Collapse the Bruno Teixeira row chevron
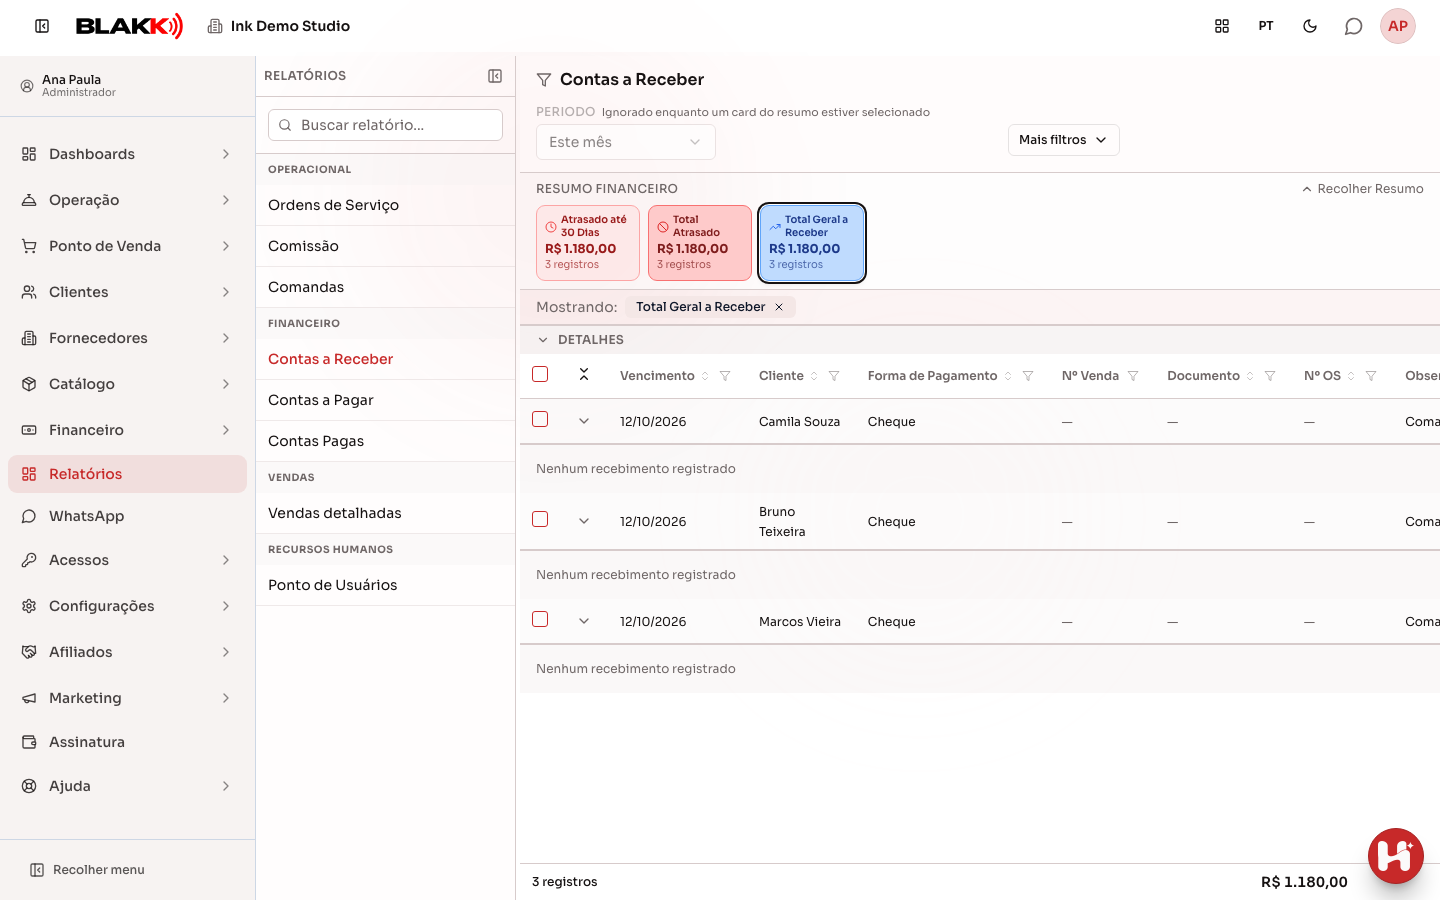This screenshot has width=1440, height=900. pos(584,521)
